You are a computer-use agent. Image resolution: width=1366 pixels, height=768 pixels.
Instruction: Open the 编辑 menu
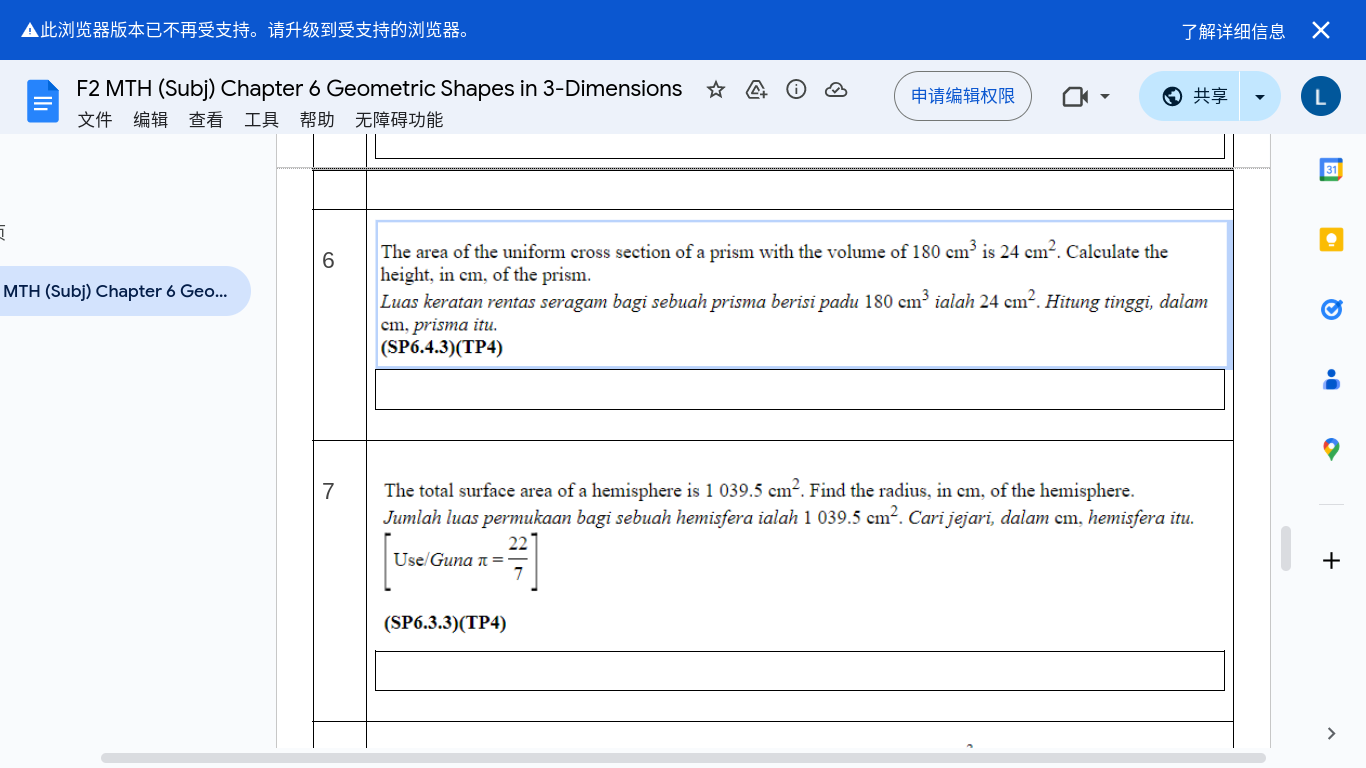coord(151,120)
